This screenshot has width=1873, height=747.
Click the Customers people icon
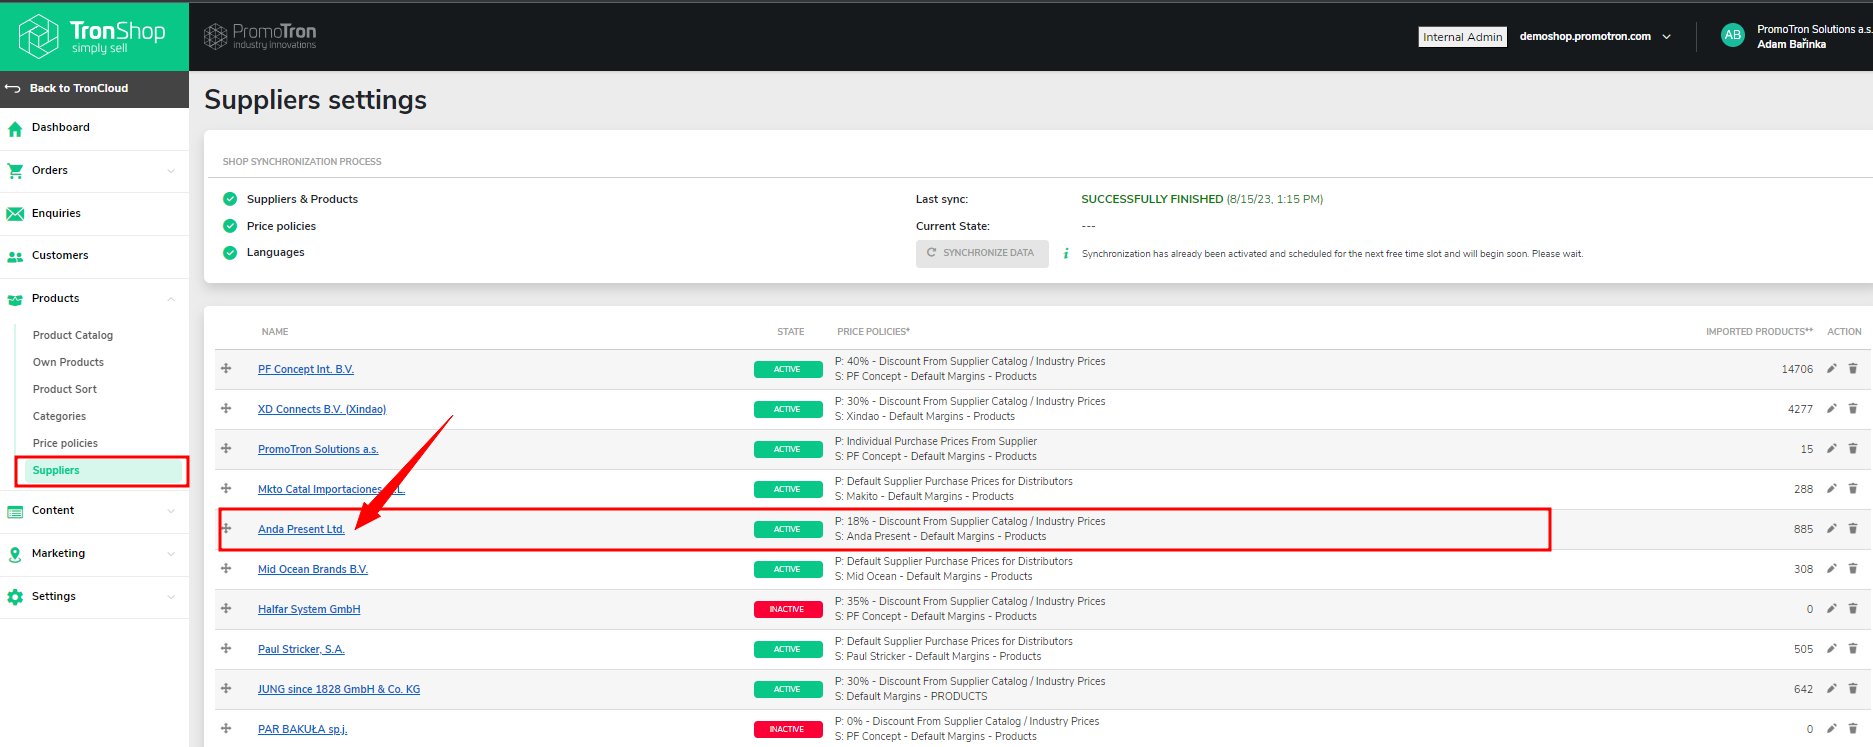click(x=15, y=257)
